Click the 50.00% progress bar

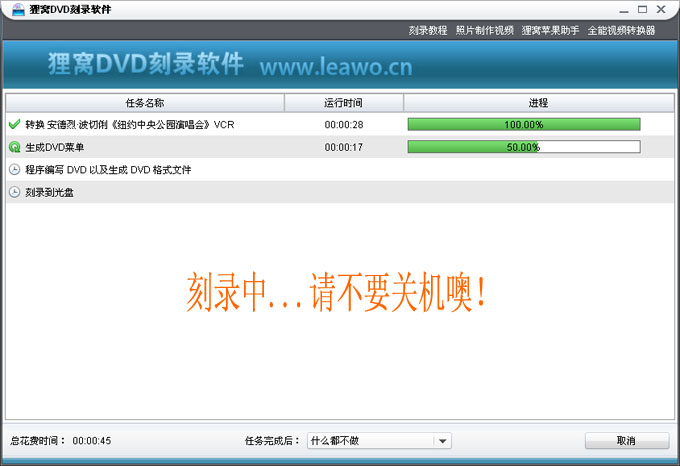524,147
